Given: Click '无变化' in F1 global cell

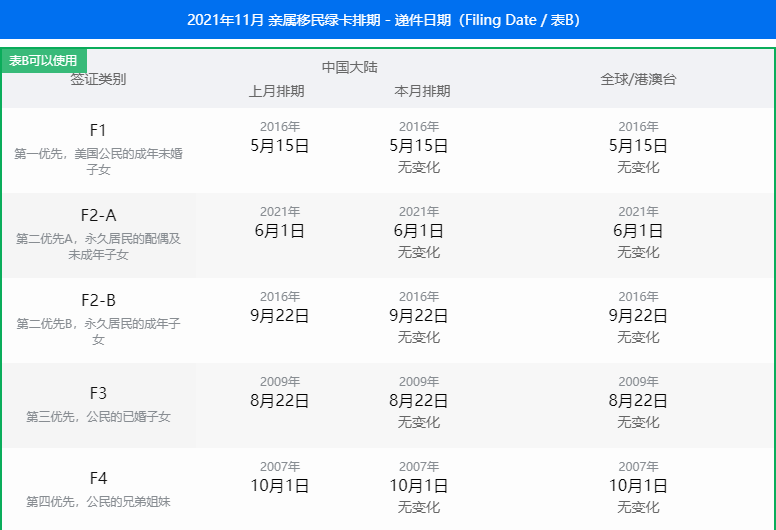Looking at the screenshot, I should 638,167.
